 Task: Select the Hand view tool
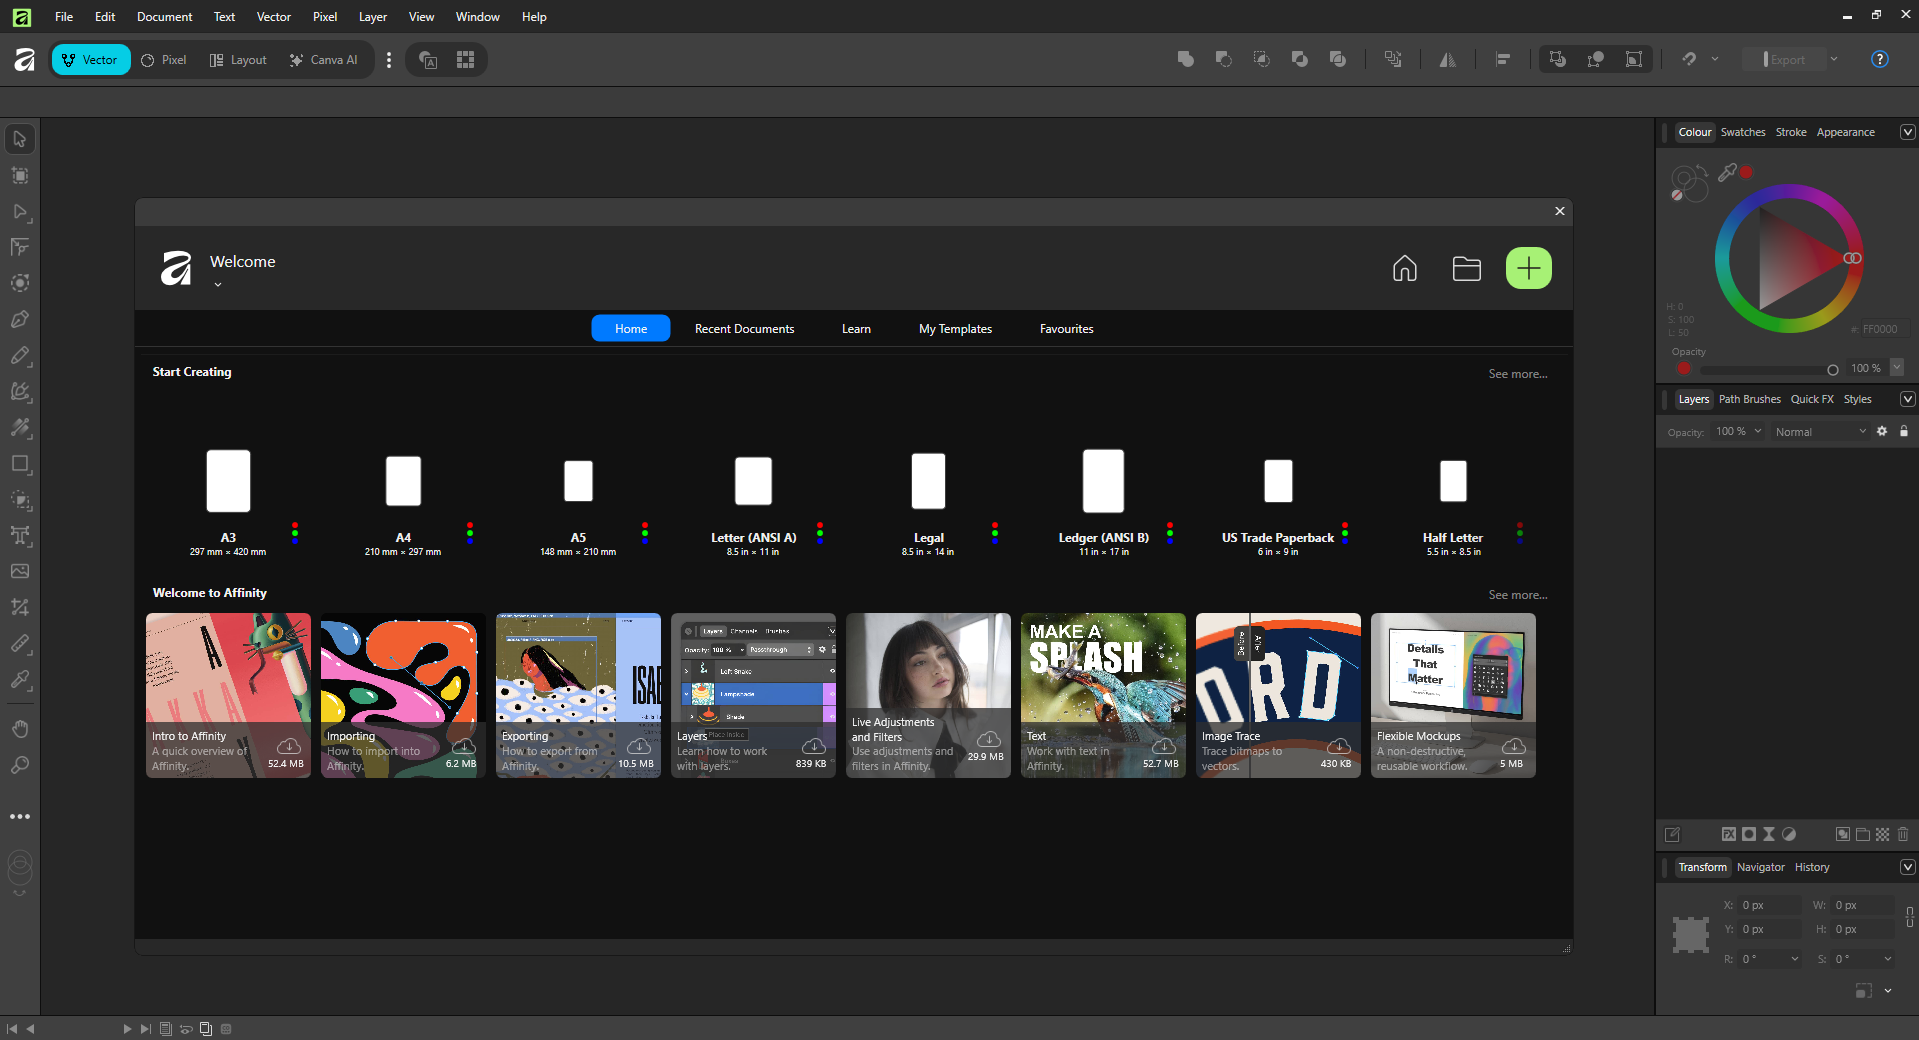pyautogui.click(x=20, y=729)
